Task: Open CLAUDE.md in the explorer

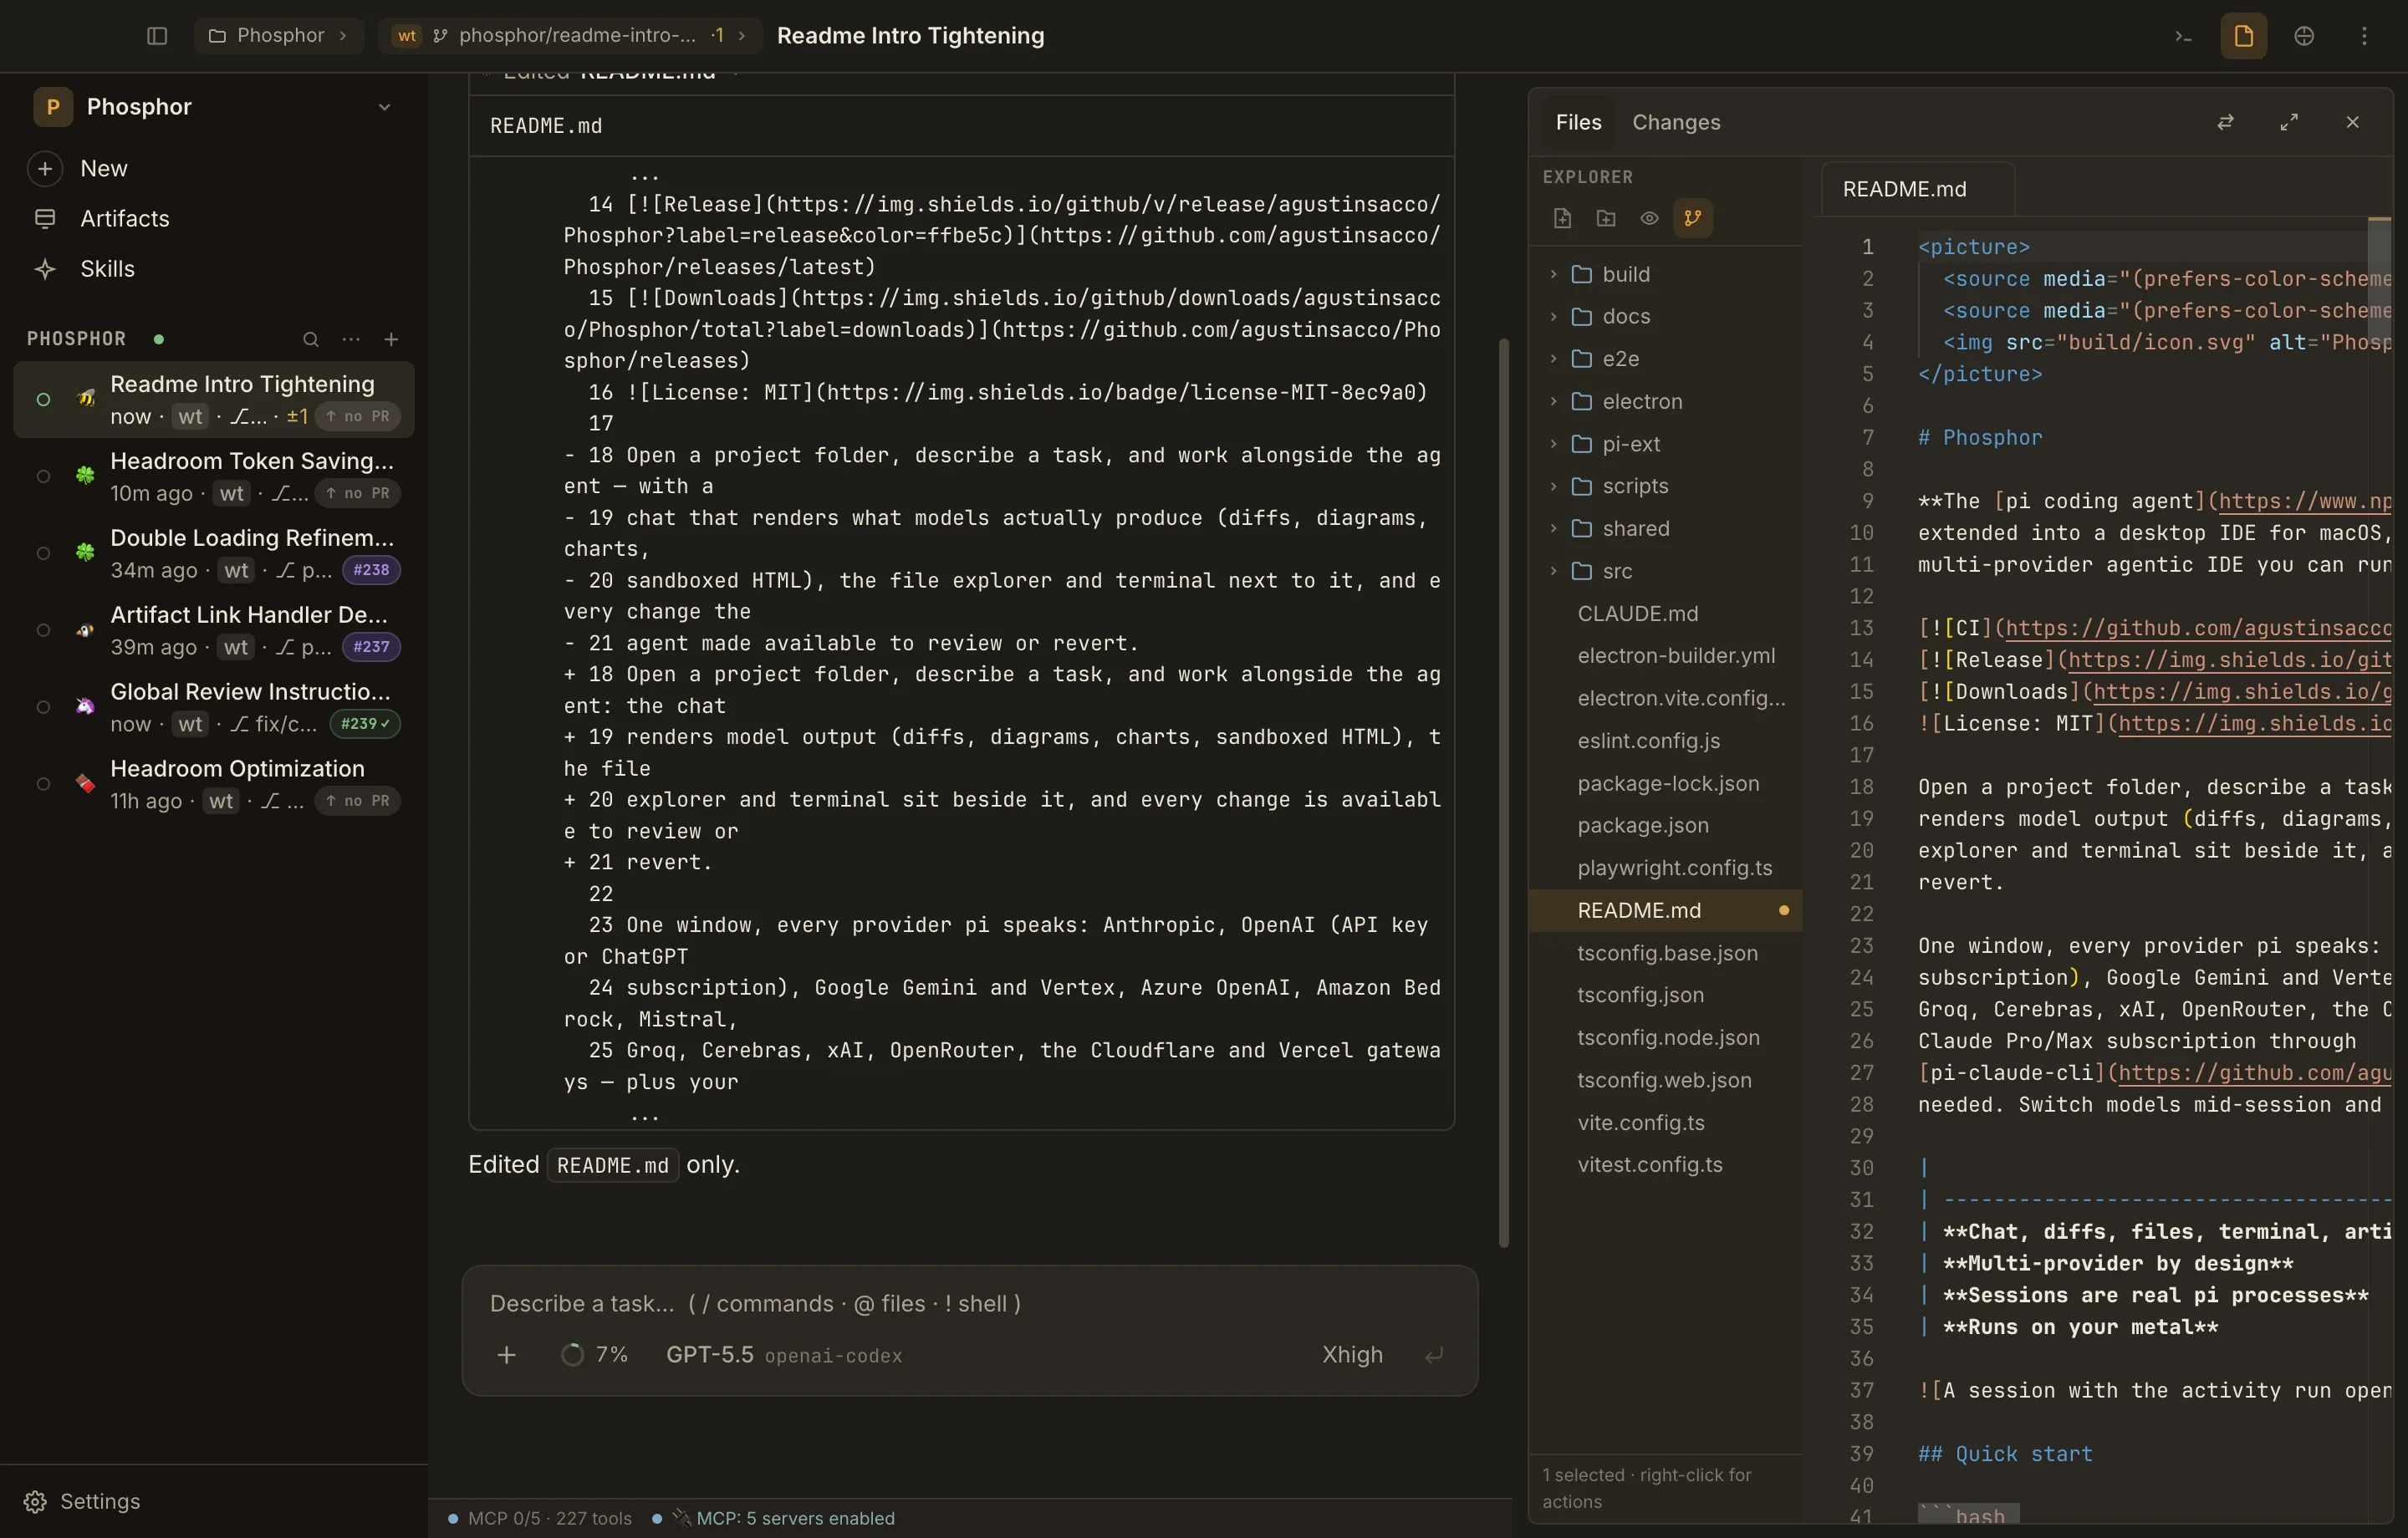Action: [x=1665, y=613]
